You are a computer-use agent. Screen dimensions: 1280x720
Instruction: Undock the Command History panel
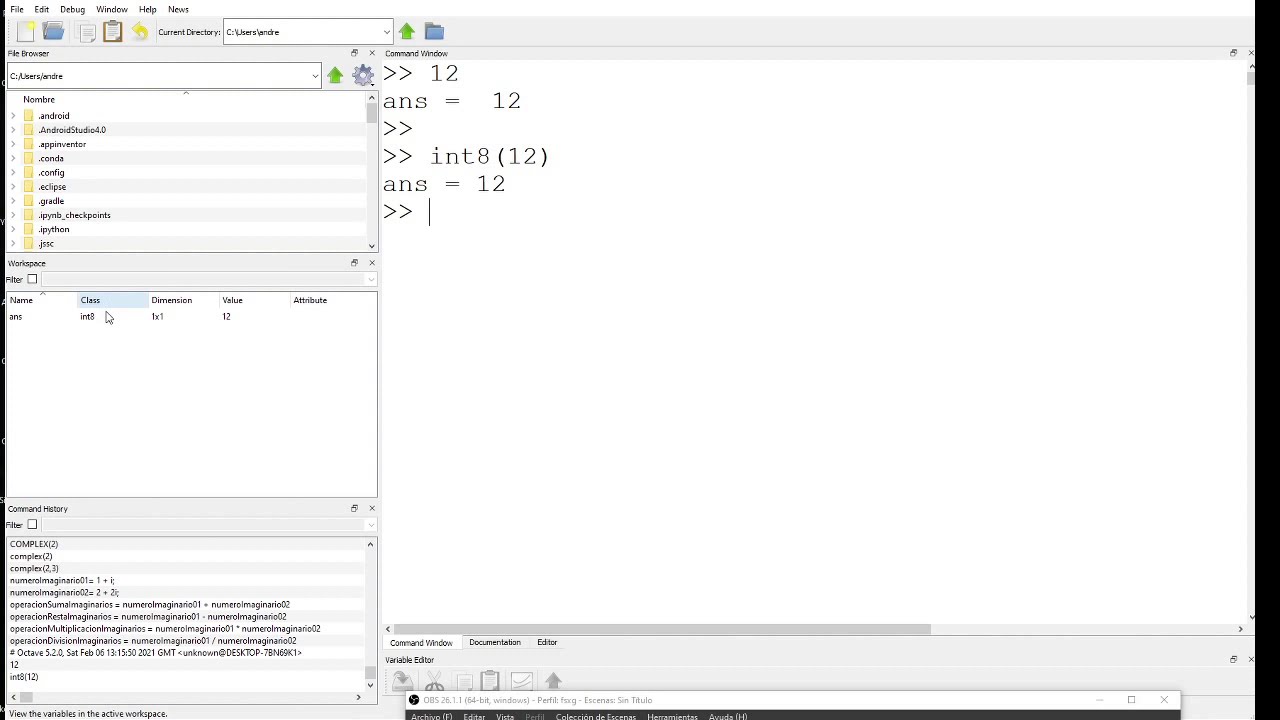point(354,508)
